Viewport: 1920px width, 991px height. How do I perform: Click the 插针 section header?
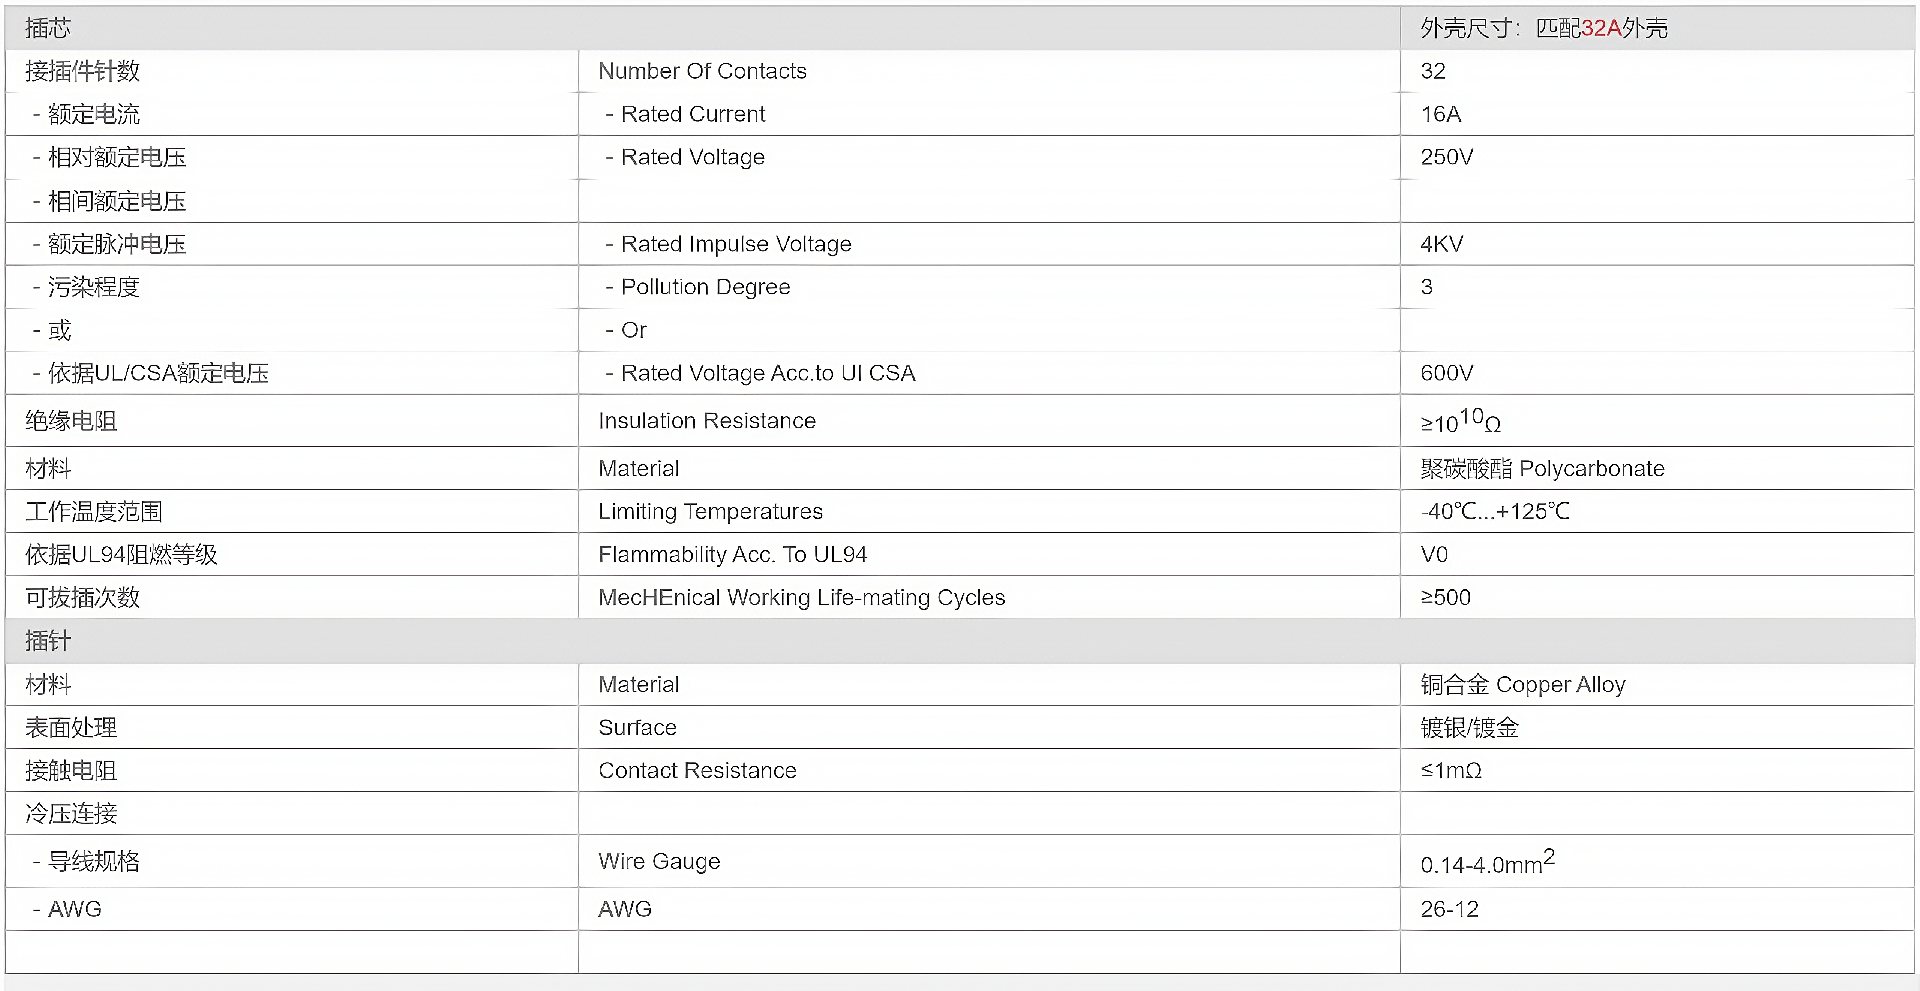[48, 641]
